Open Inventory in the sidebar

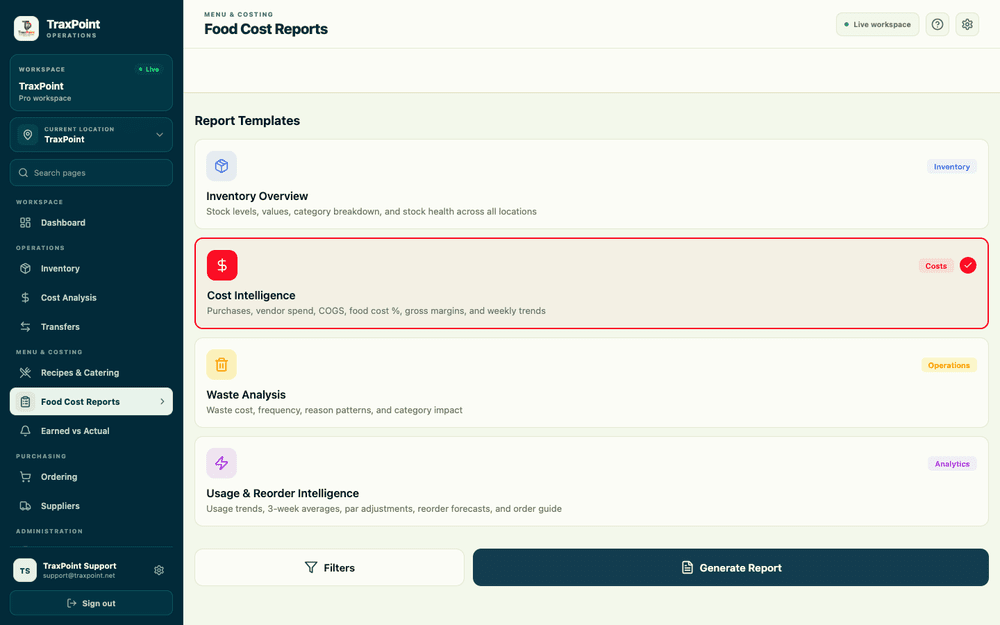coord(91,268)
